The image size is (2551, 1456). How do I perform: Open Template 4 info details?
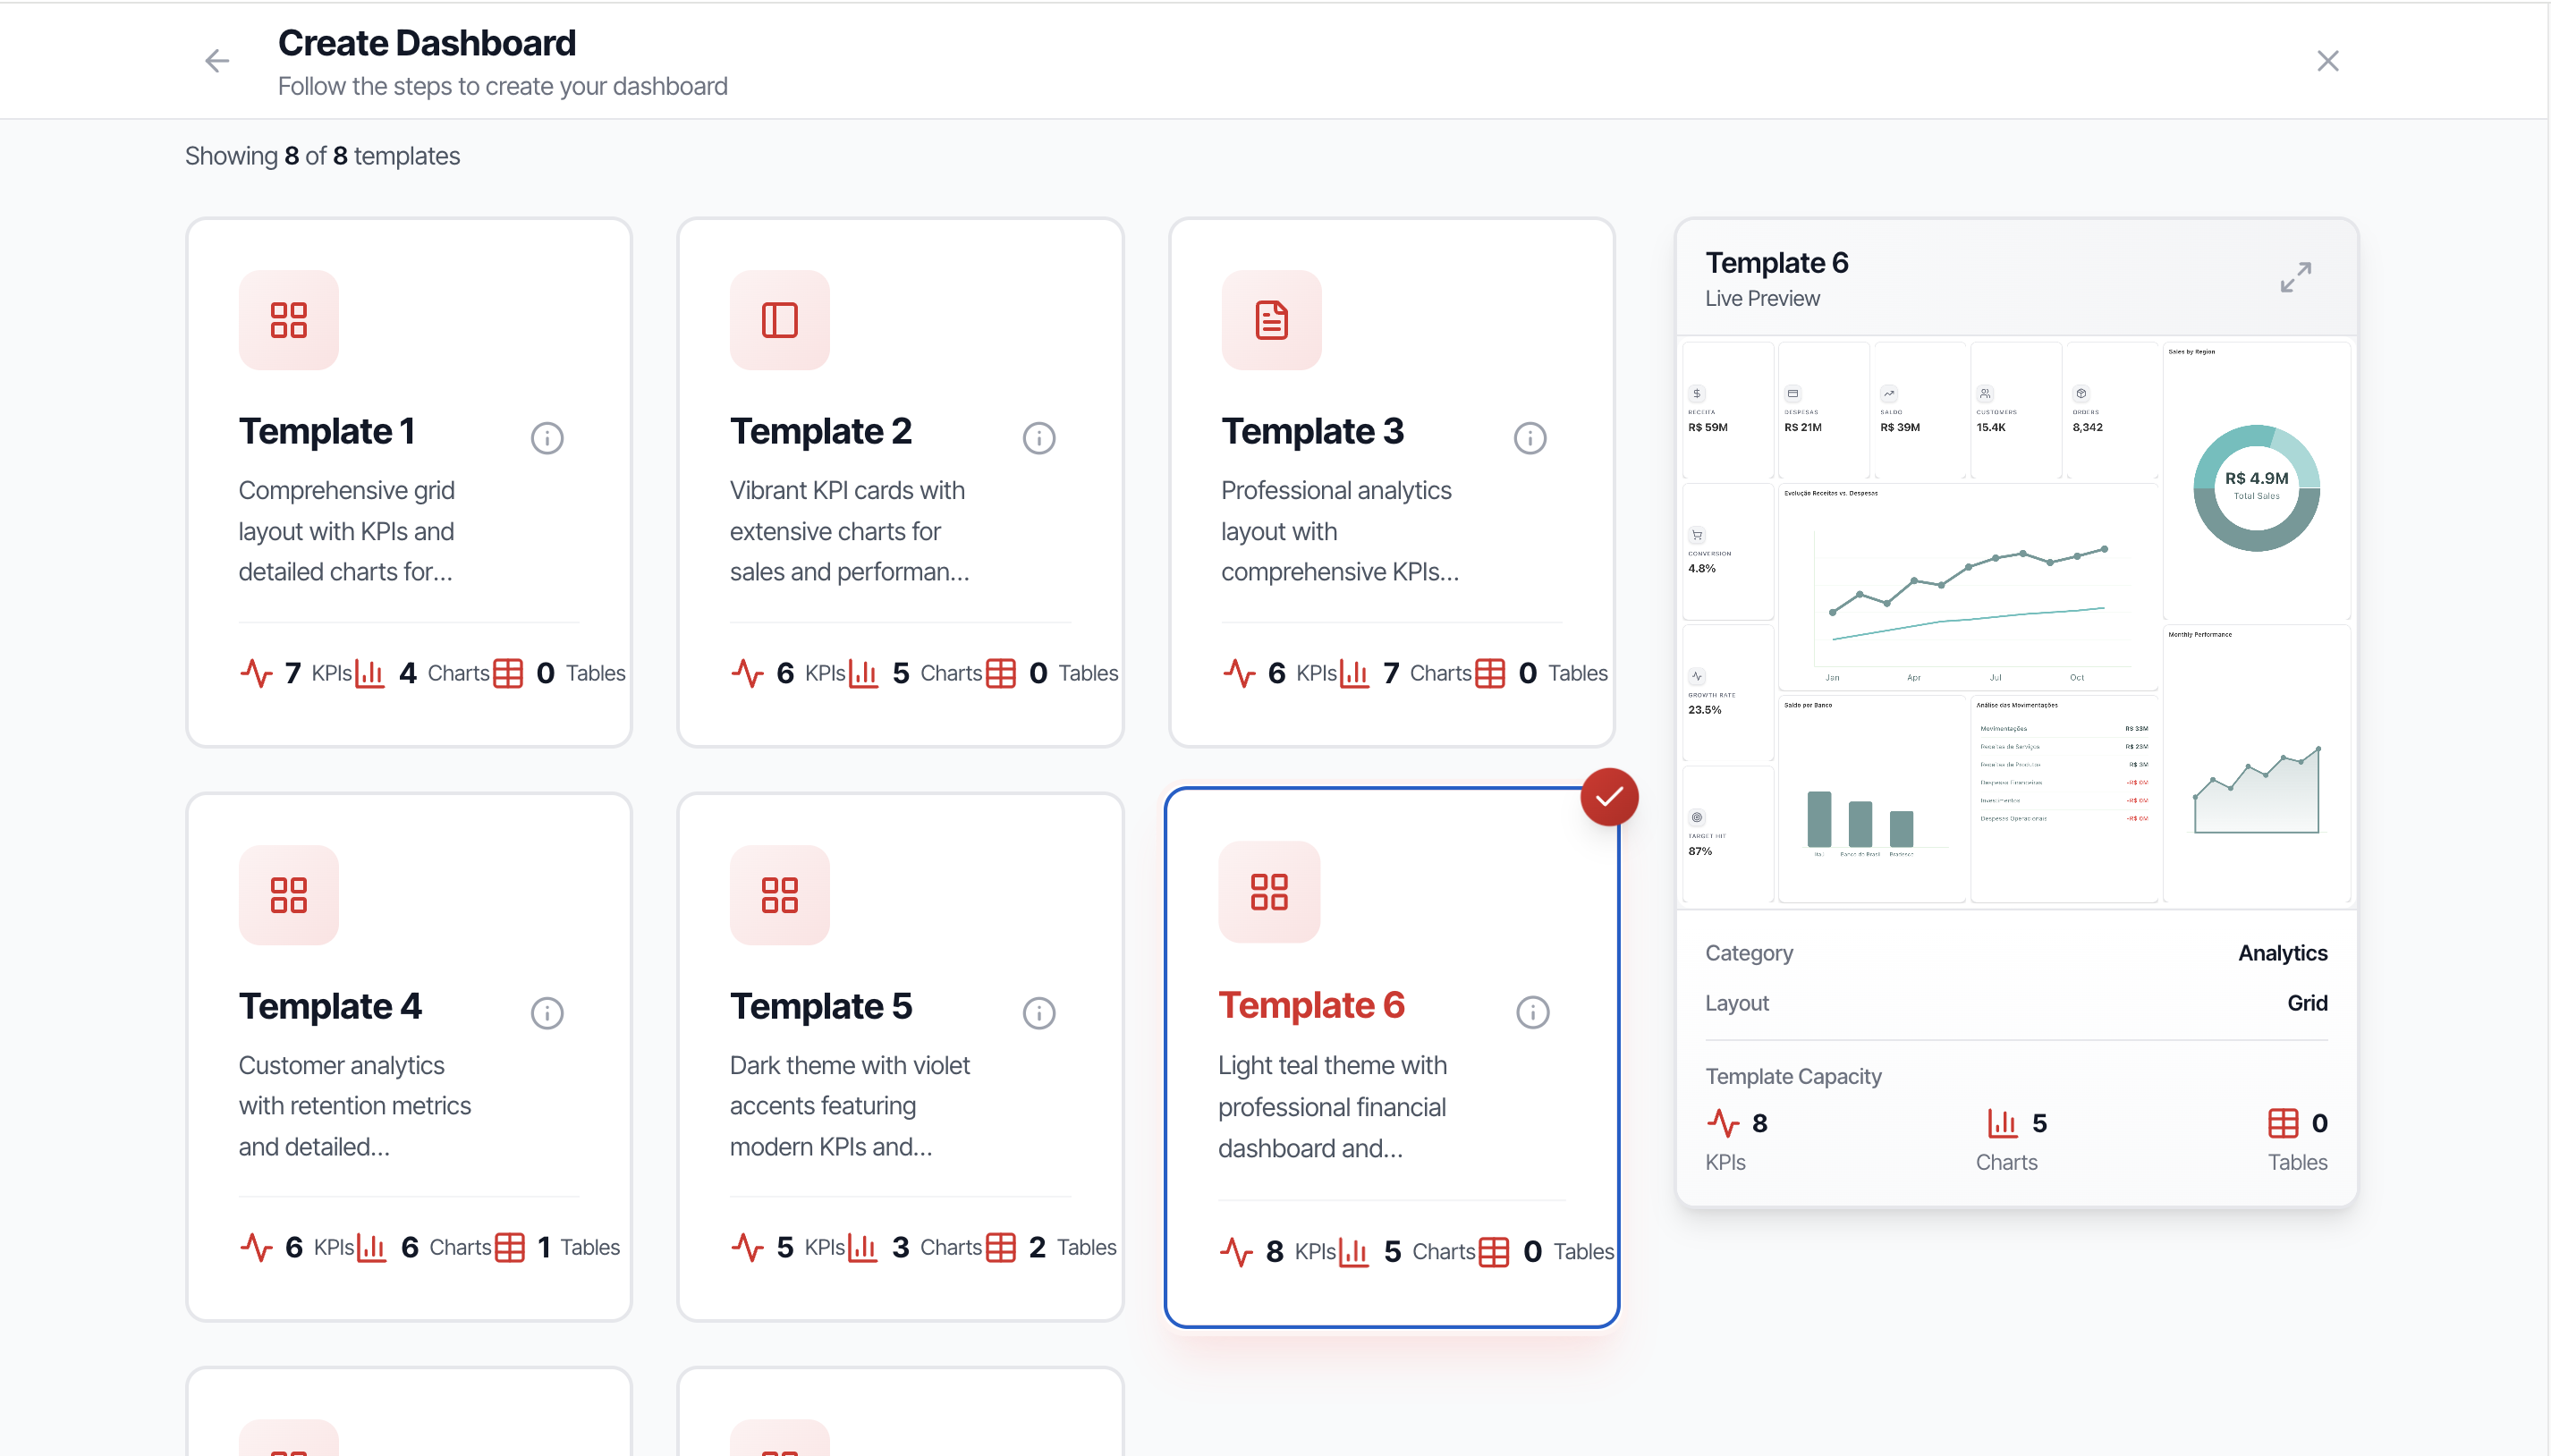point(546,1012)
